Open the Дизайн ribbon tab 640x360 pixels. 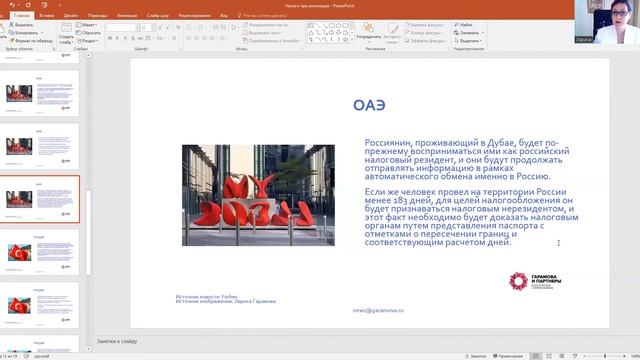(x=71, y=16)
